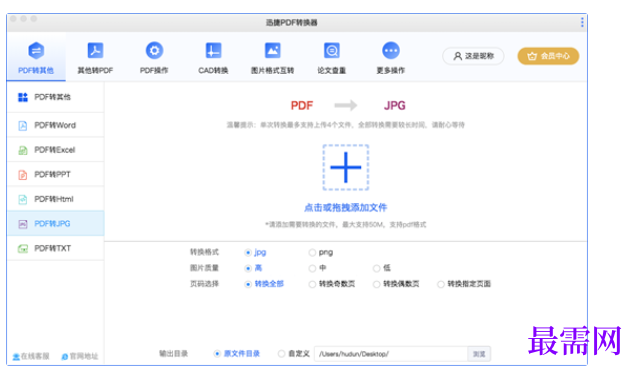Viewport: 640px width, 372px height.
Task: Click the PDF转Html file icon
Action: click(x=23, y=199)
